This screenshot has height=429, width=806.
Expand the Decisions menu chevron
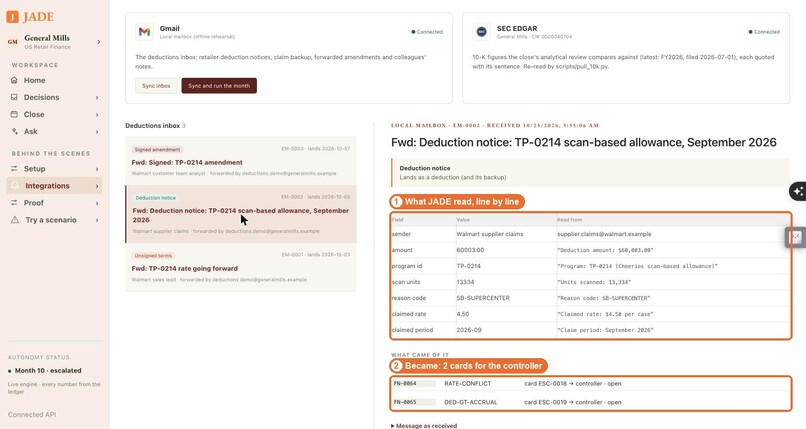tap(97, 98)
